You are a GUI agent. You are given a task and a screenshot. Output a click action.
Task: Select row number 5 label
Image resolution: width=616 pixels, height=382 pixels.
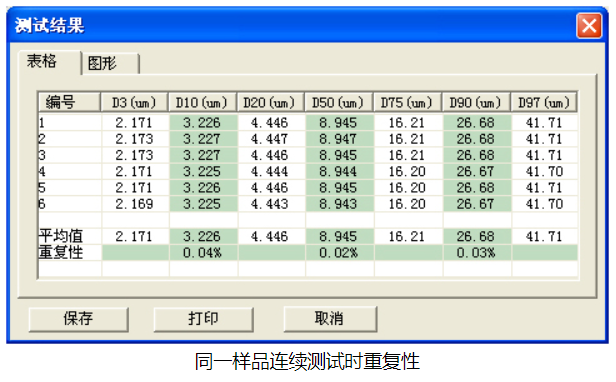42,188
